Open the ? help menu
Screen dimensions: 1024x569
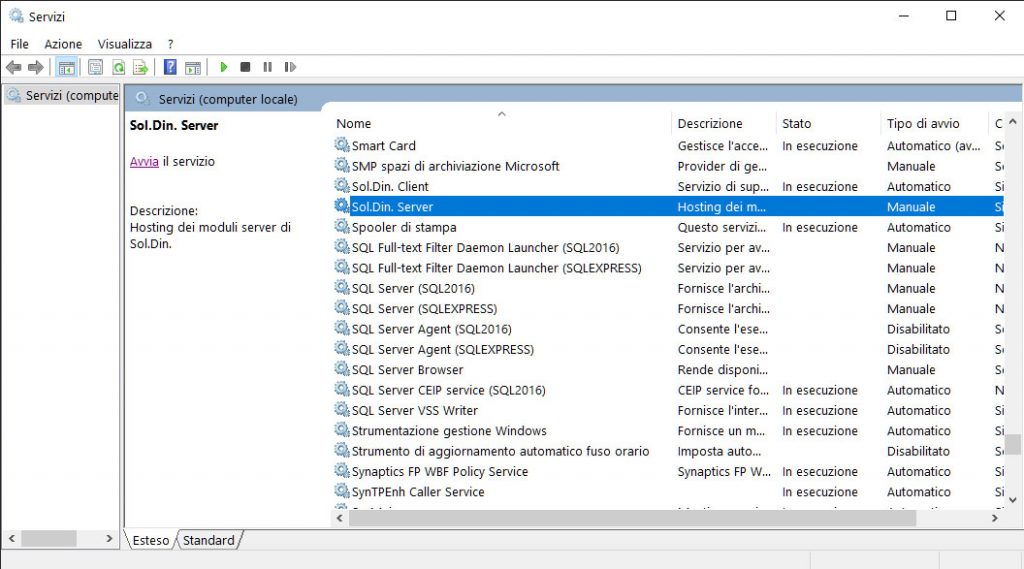[170, 44]
